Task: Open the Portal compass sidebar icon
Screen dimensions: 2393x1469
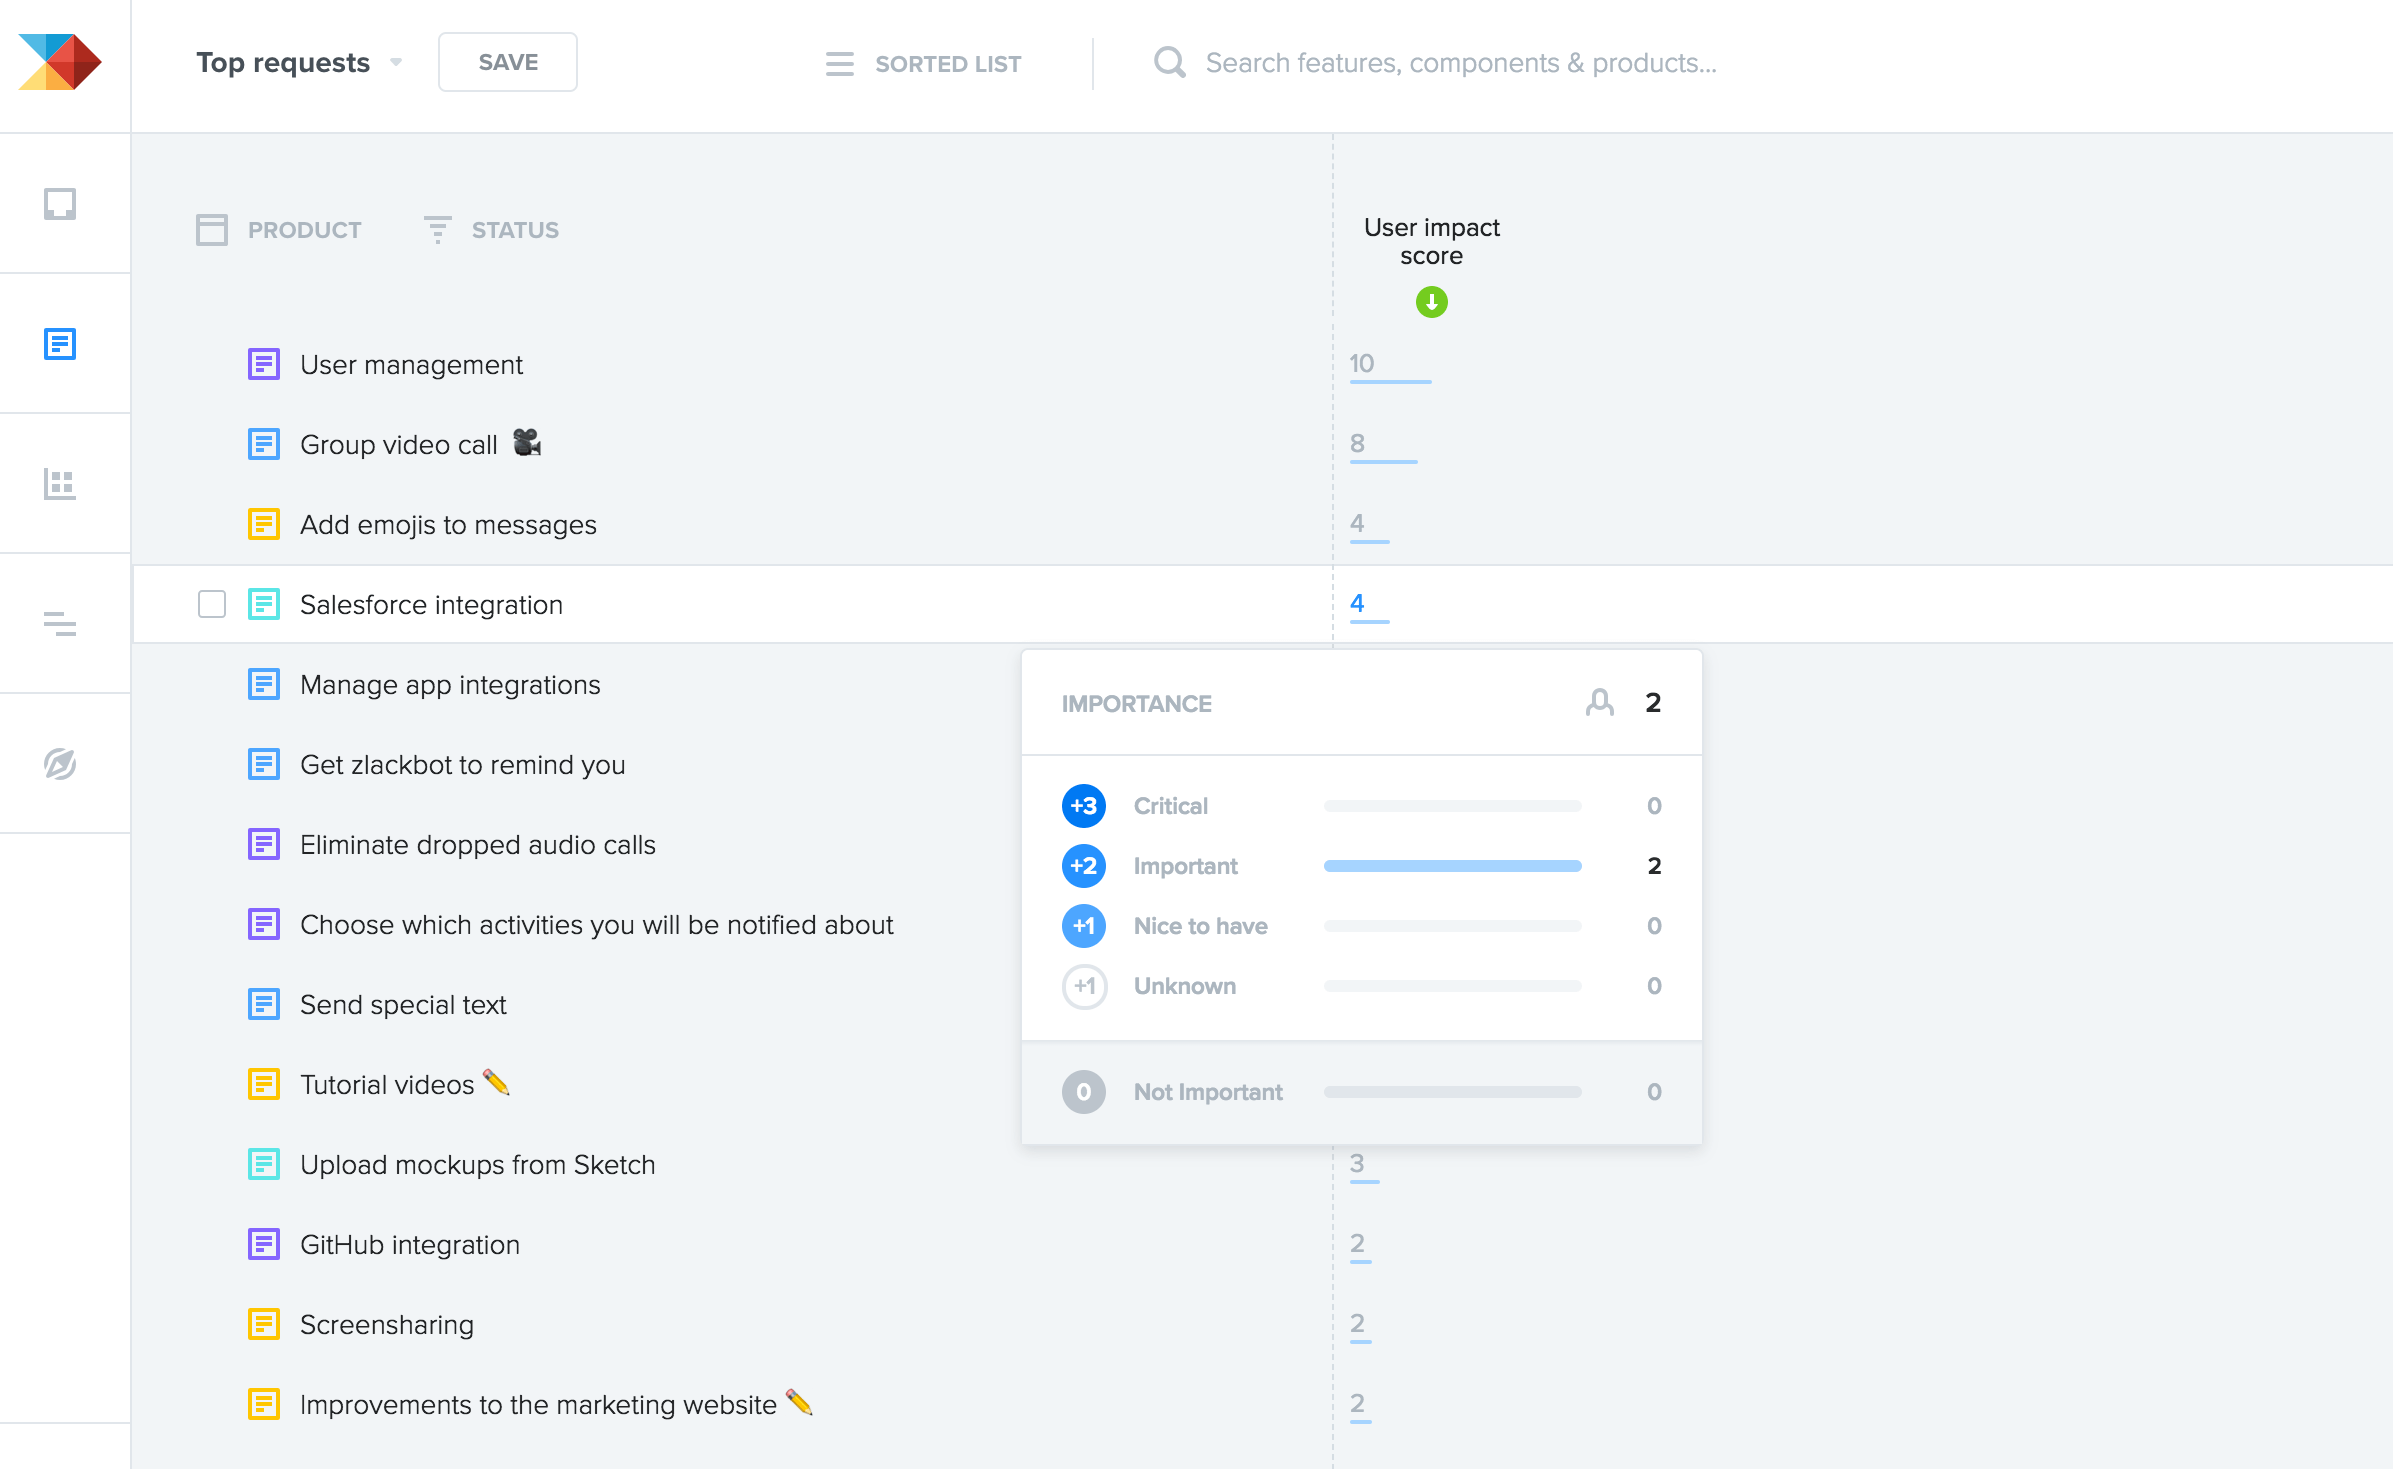Action: coord(60,764)
